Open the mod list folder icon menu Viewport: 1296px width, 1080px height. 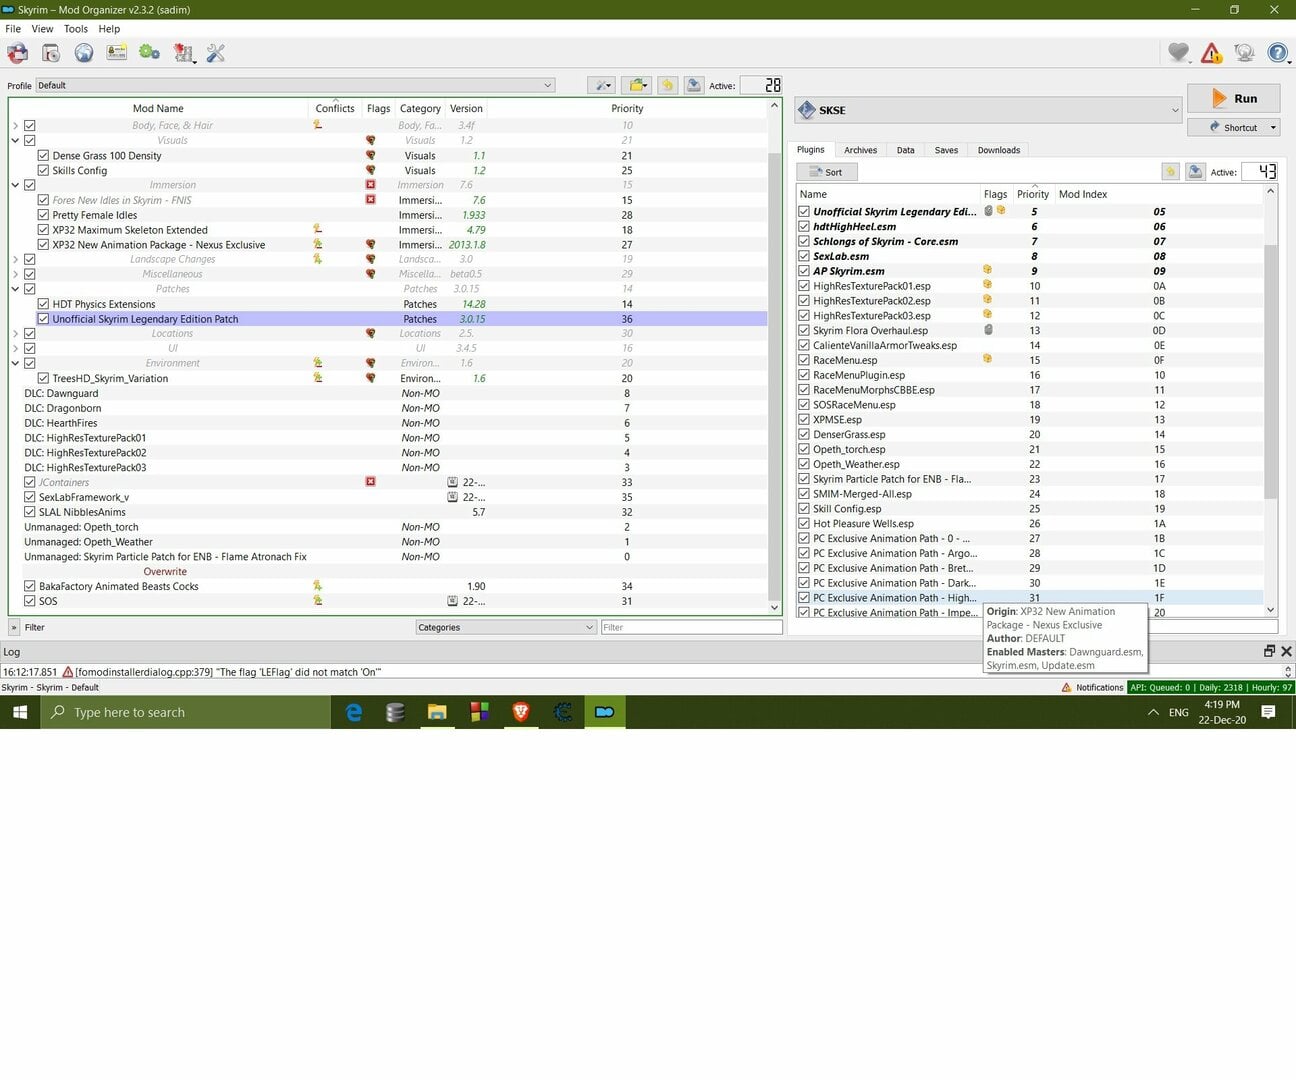[637, 85]
